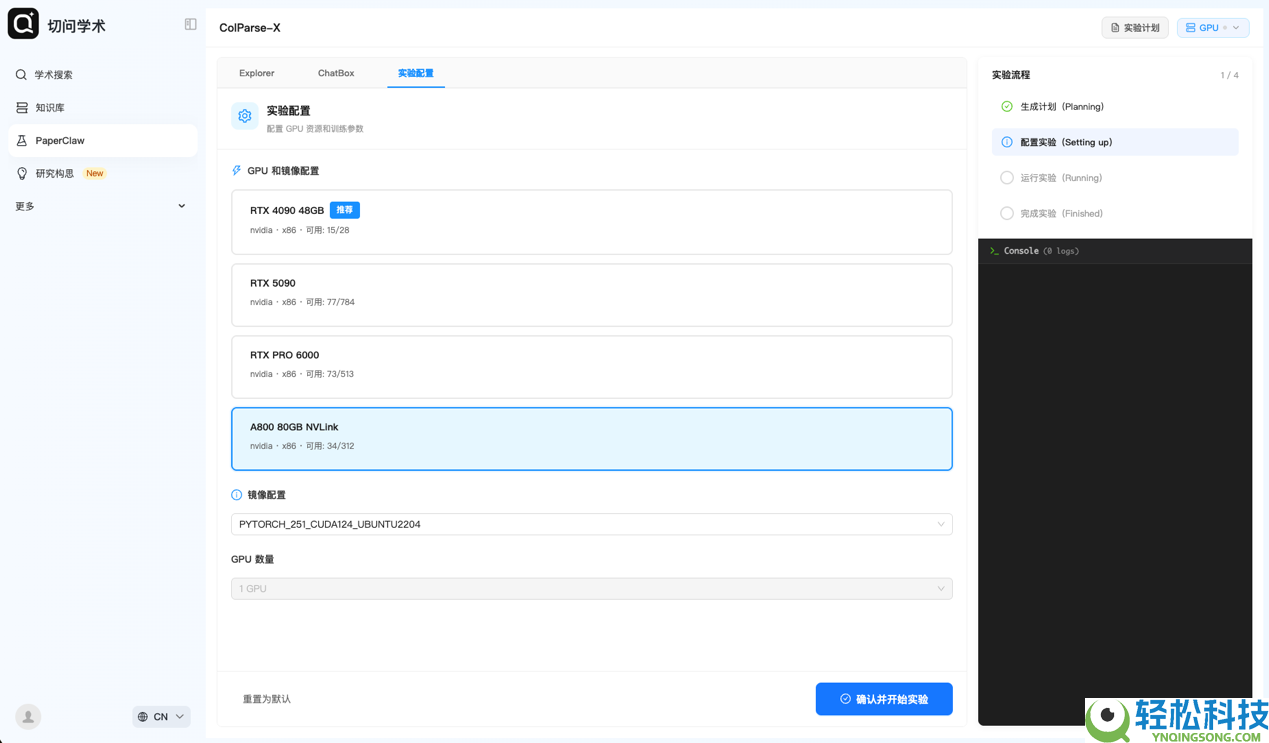Viewport: 1269px width, 743px height.
Task: Click the search magnifier icon in the sidebar
Action: [21, 75]
